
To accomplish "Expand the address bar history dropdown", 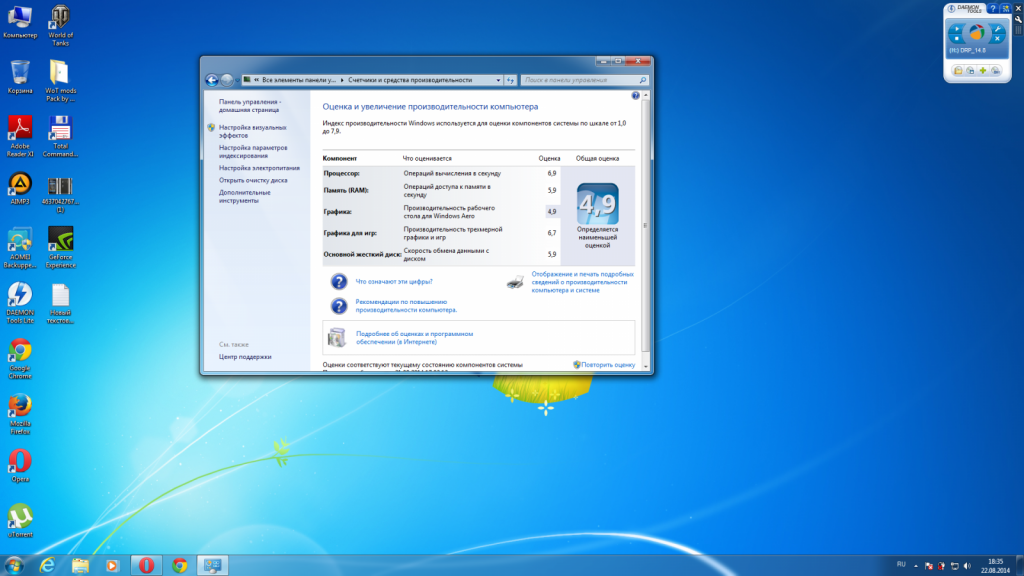I will (x=497, y=80).
